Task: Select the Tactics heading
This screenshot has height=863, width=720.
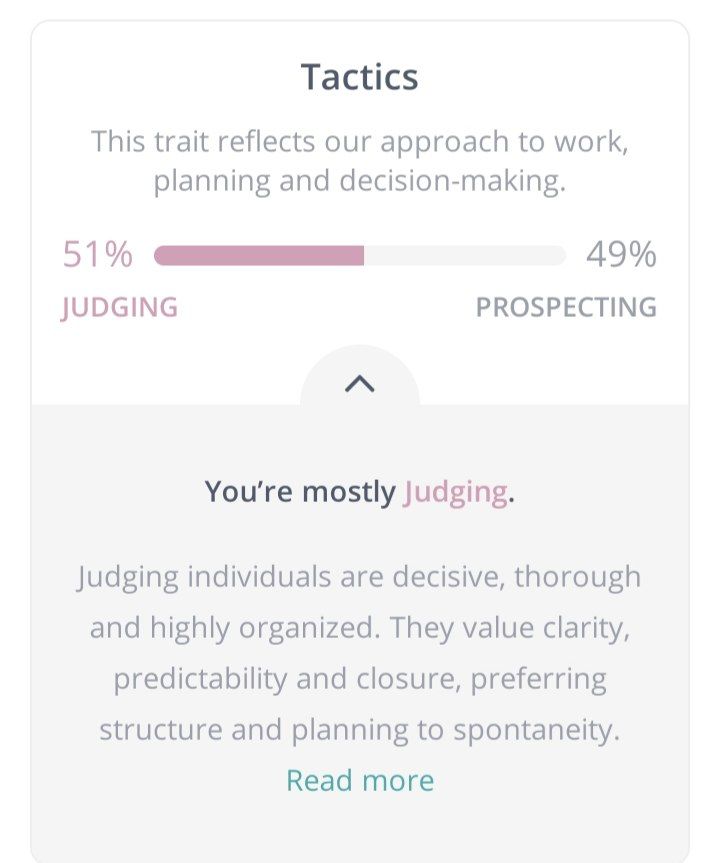Action: [x=359, y=77]
